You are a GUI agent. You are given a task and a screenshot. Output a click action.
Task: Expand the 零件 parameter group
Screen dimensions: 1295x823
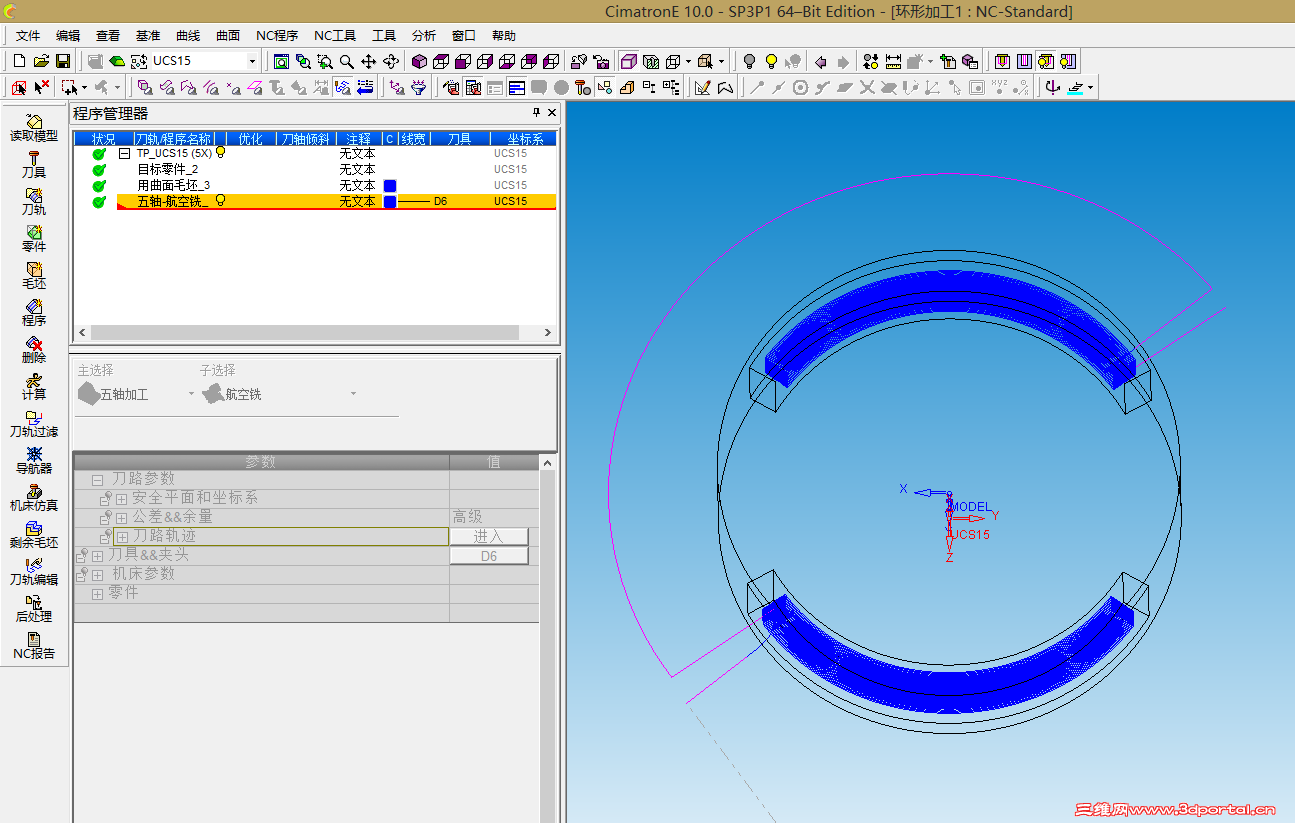[x=98, y=594]
